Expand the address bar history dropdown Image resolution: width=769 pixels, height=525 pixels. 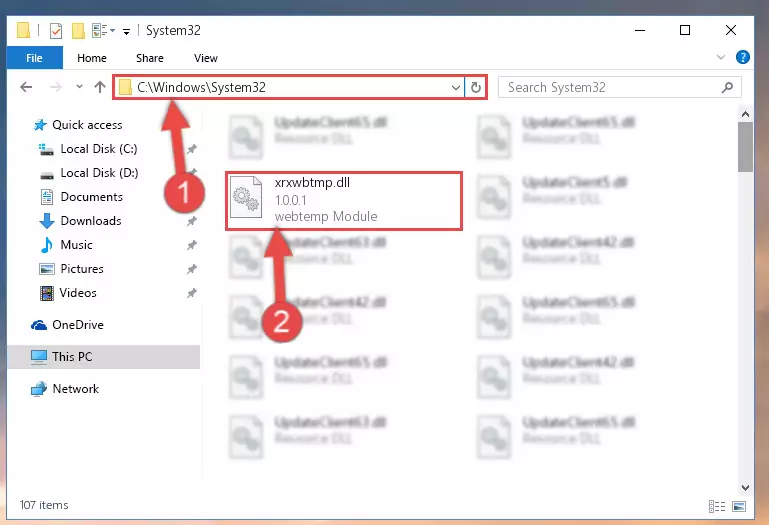456,88
